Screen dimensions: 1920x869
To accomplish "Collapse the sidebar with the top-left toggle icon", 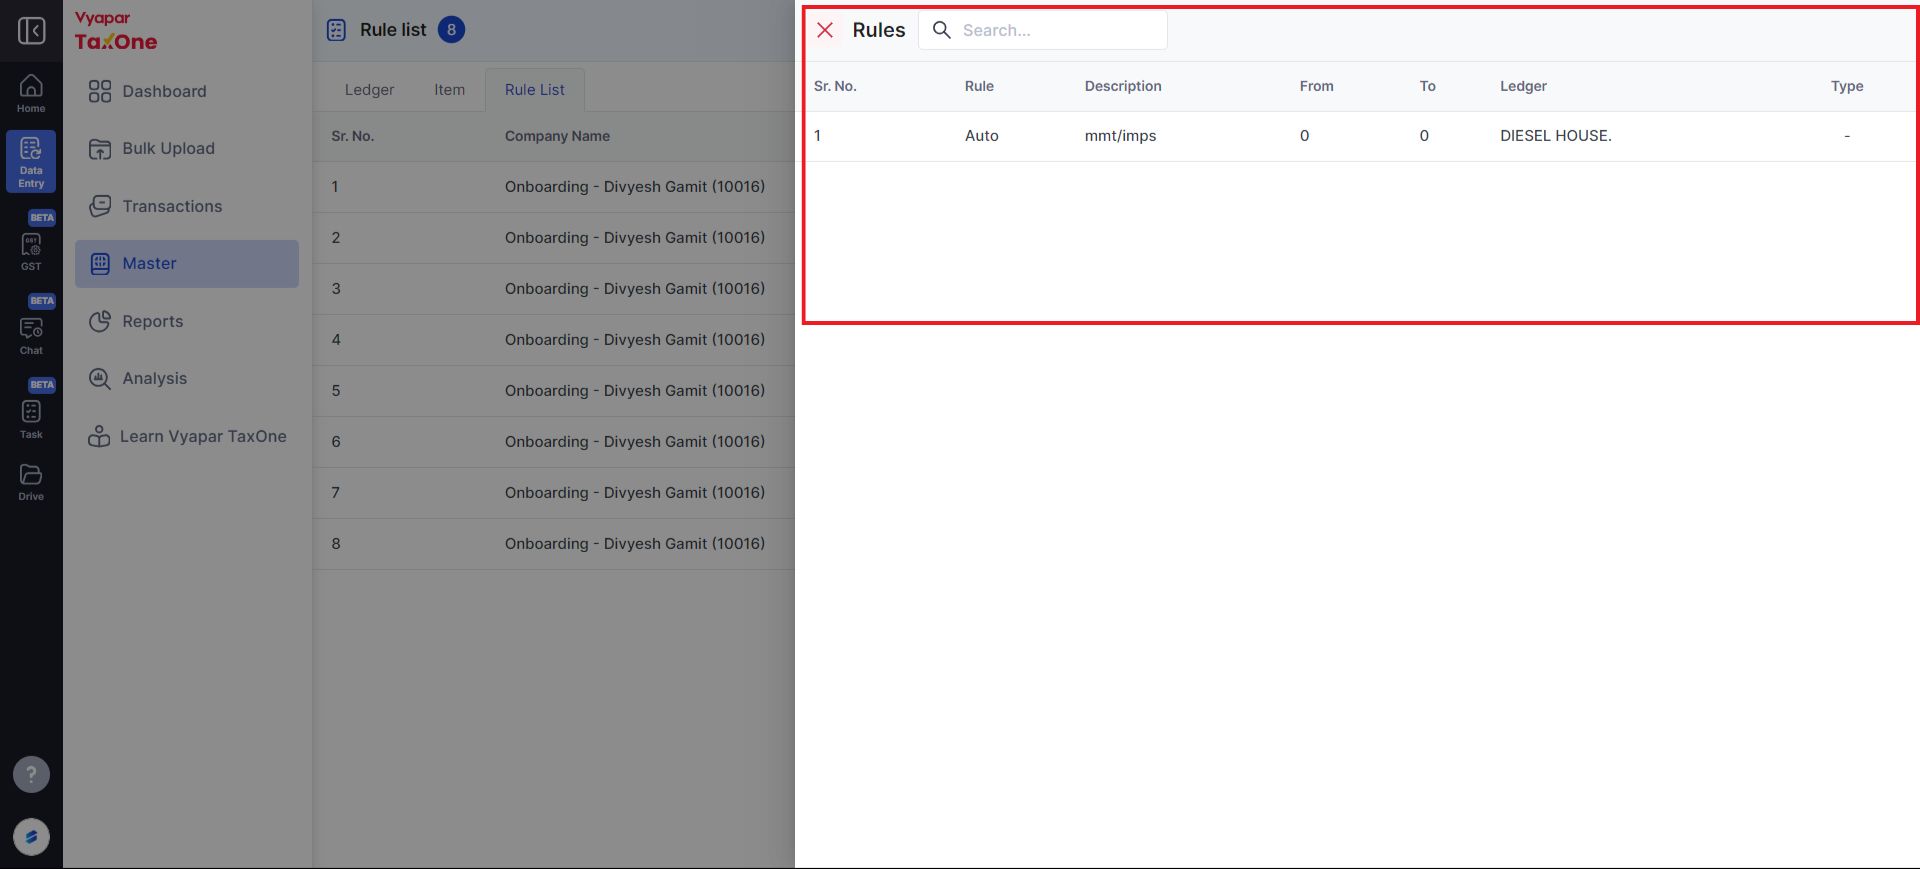I will point(31,30).
